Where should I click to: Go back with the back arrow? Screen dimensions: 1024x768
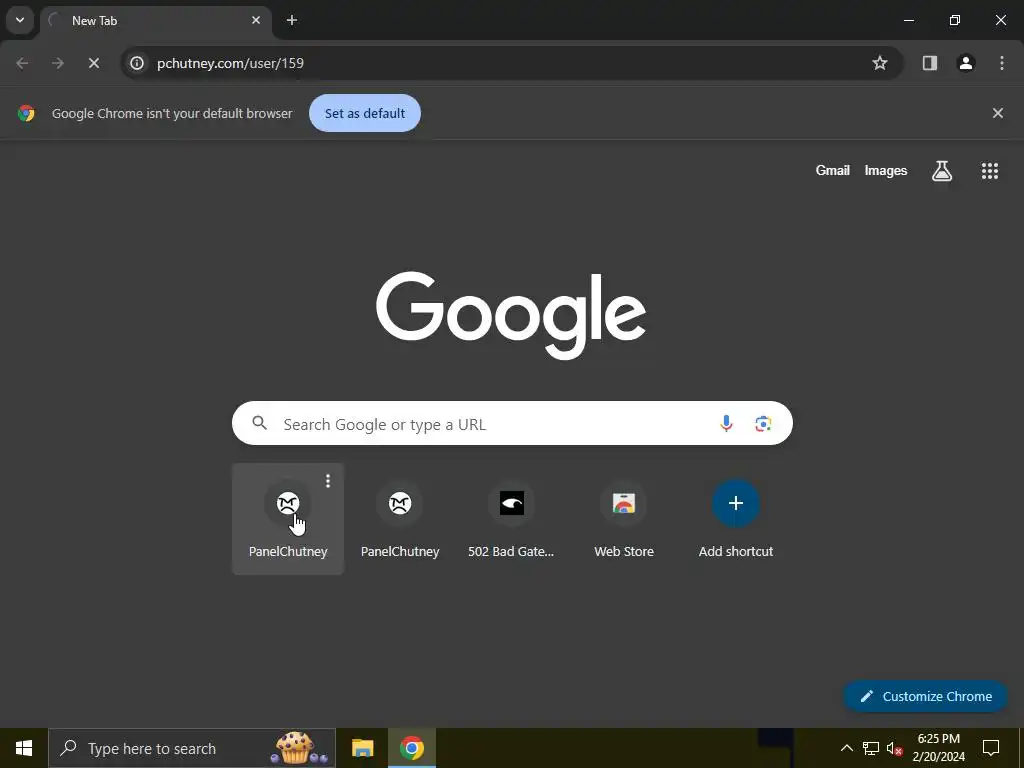pyautogui.click(x=22, y=63)
